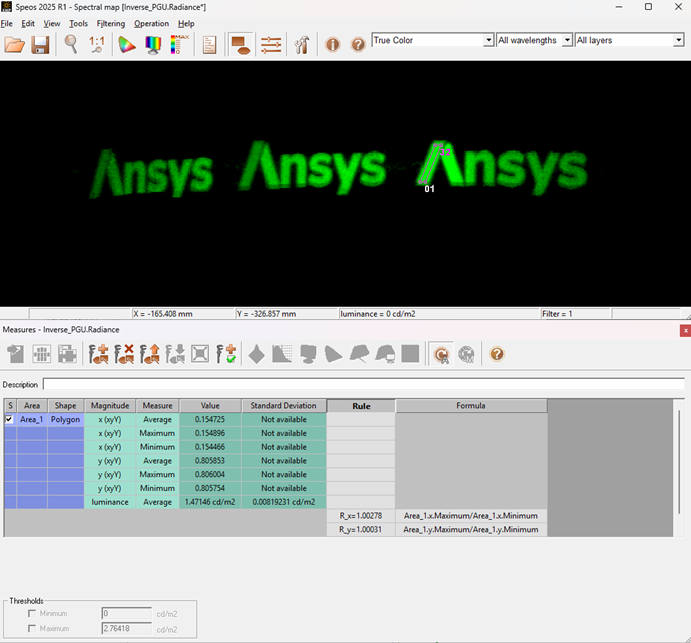Toggle the measures shapes panel icon
This screenshot has width=691, height=643.
241,45
